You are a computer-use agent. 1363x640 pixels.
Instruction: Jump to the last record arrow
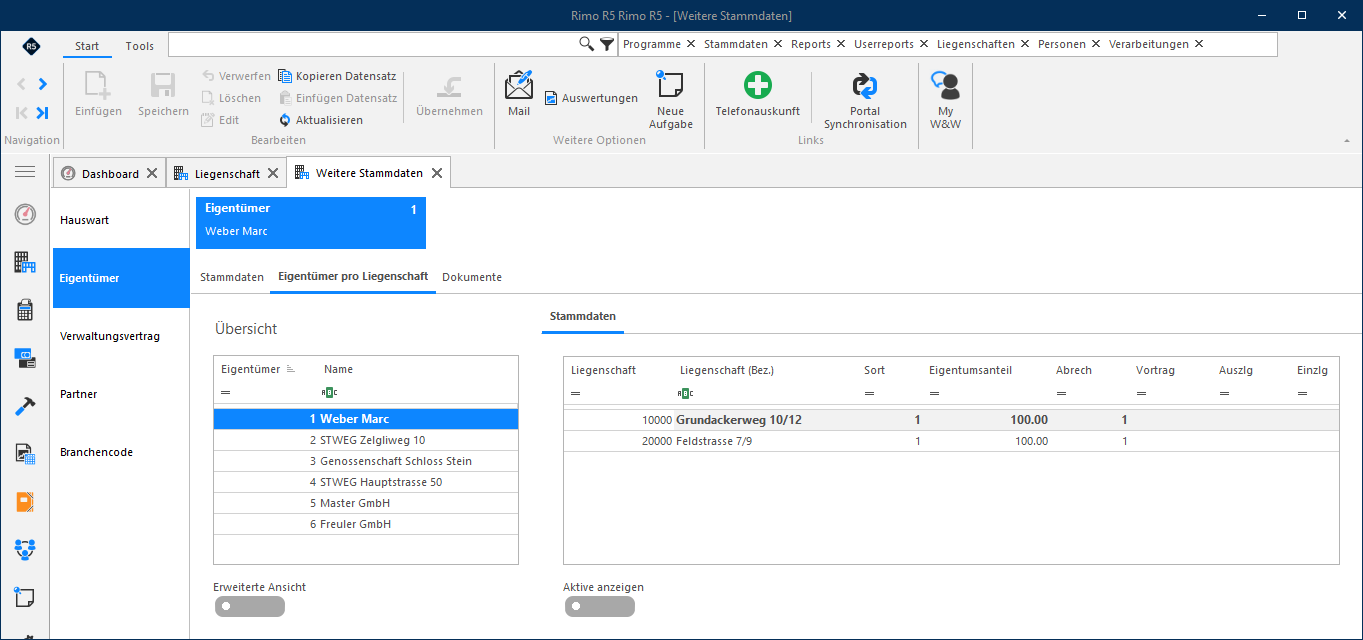point(42,113)
